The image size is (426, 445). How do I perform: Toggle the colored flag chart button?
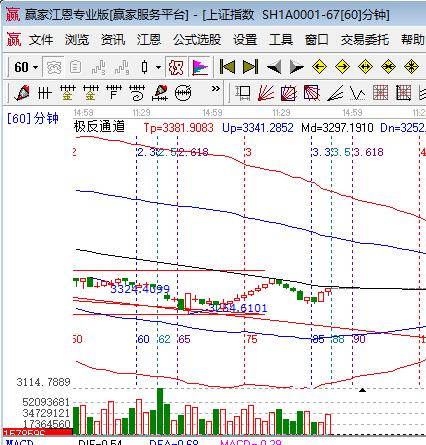pos(200,67)
